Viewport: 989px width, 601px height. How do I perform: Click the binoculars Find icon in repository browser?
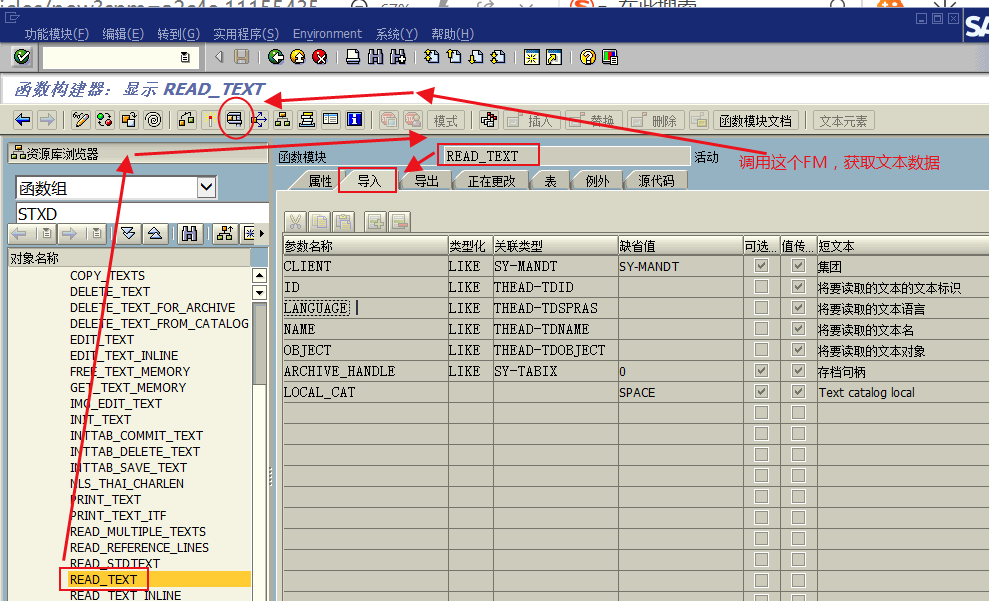click(x=189, y=234)
